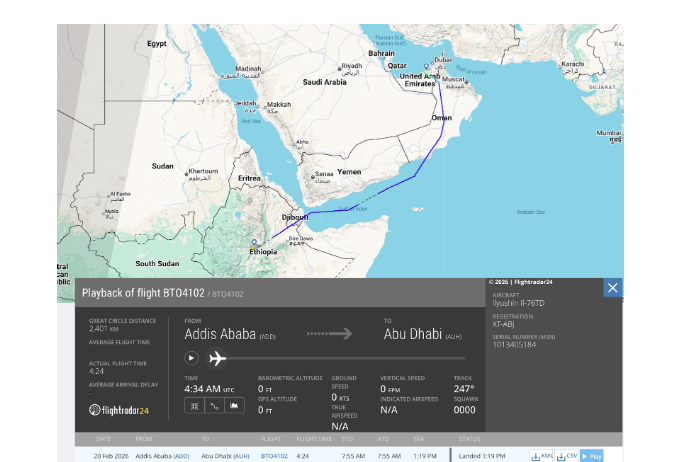
Task: Click the FLIGHT column header
Action: coord(271,439)
